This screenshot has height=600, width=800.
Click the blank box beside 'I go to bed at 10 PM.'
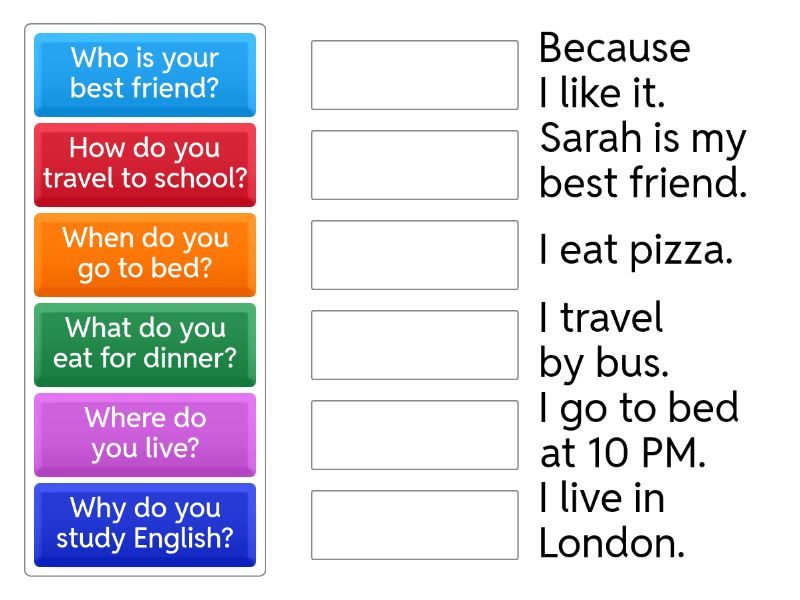click(x=414, y=435)
